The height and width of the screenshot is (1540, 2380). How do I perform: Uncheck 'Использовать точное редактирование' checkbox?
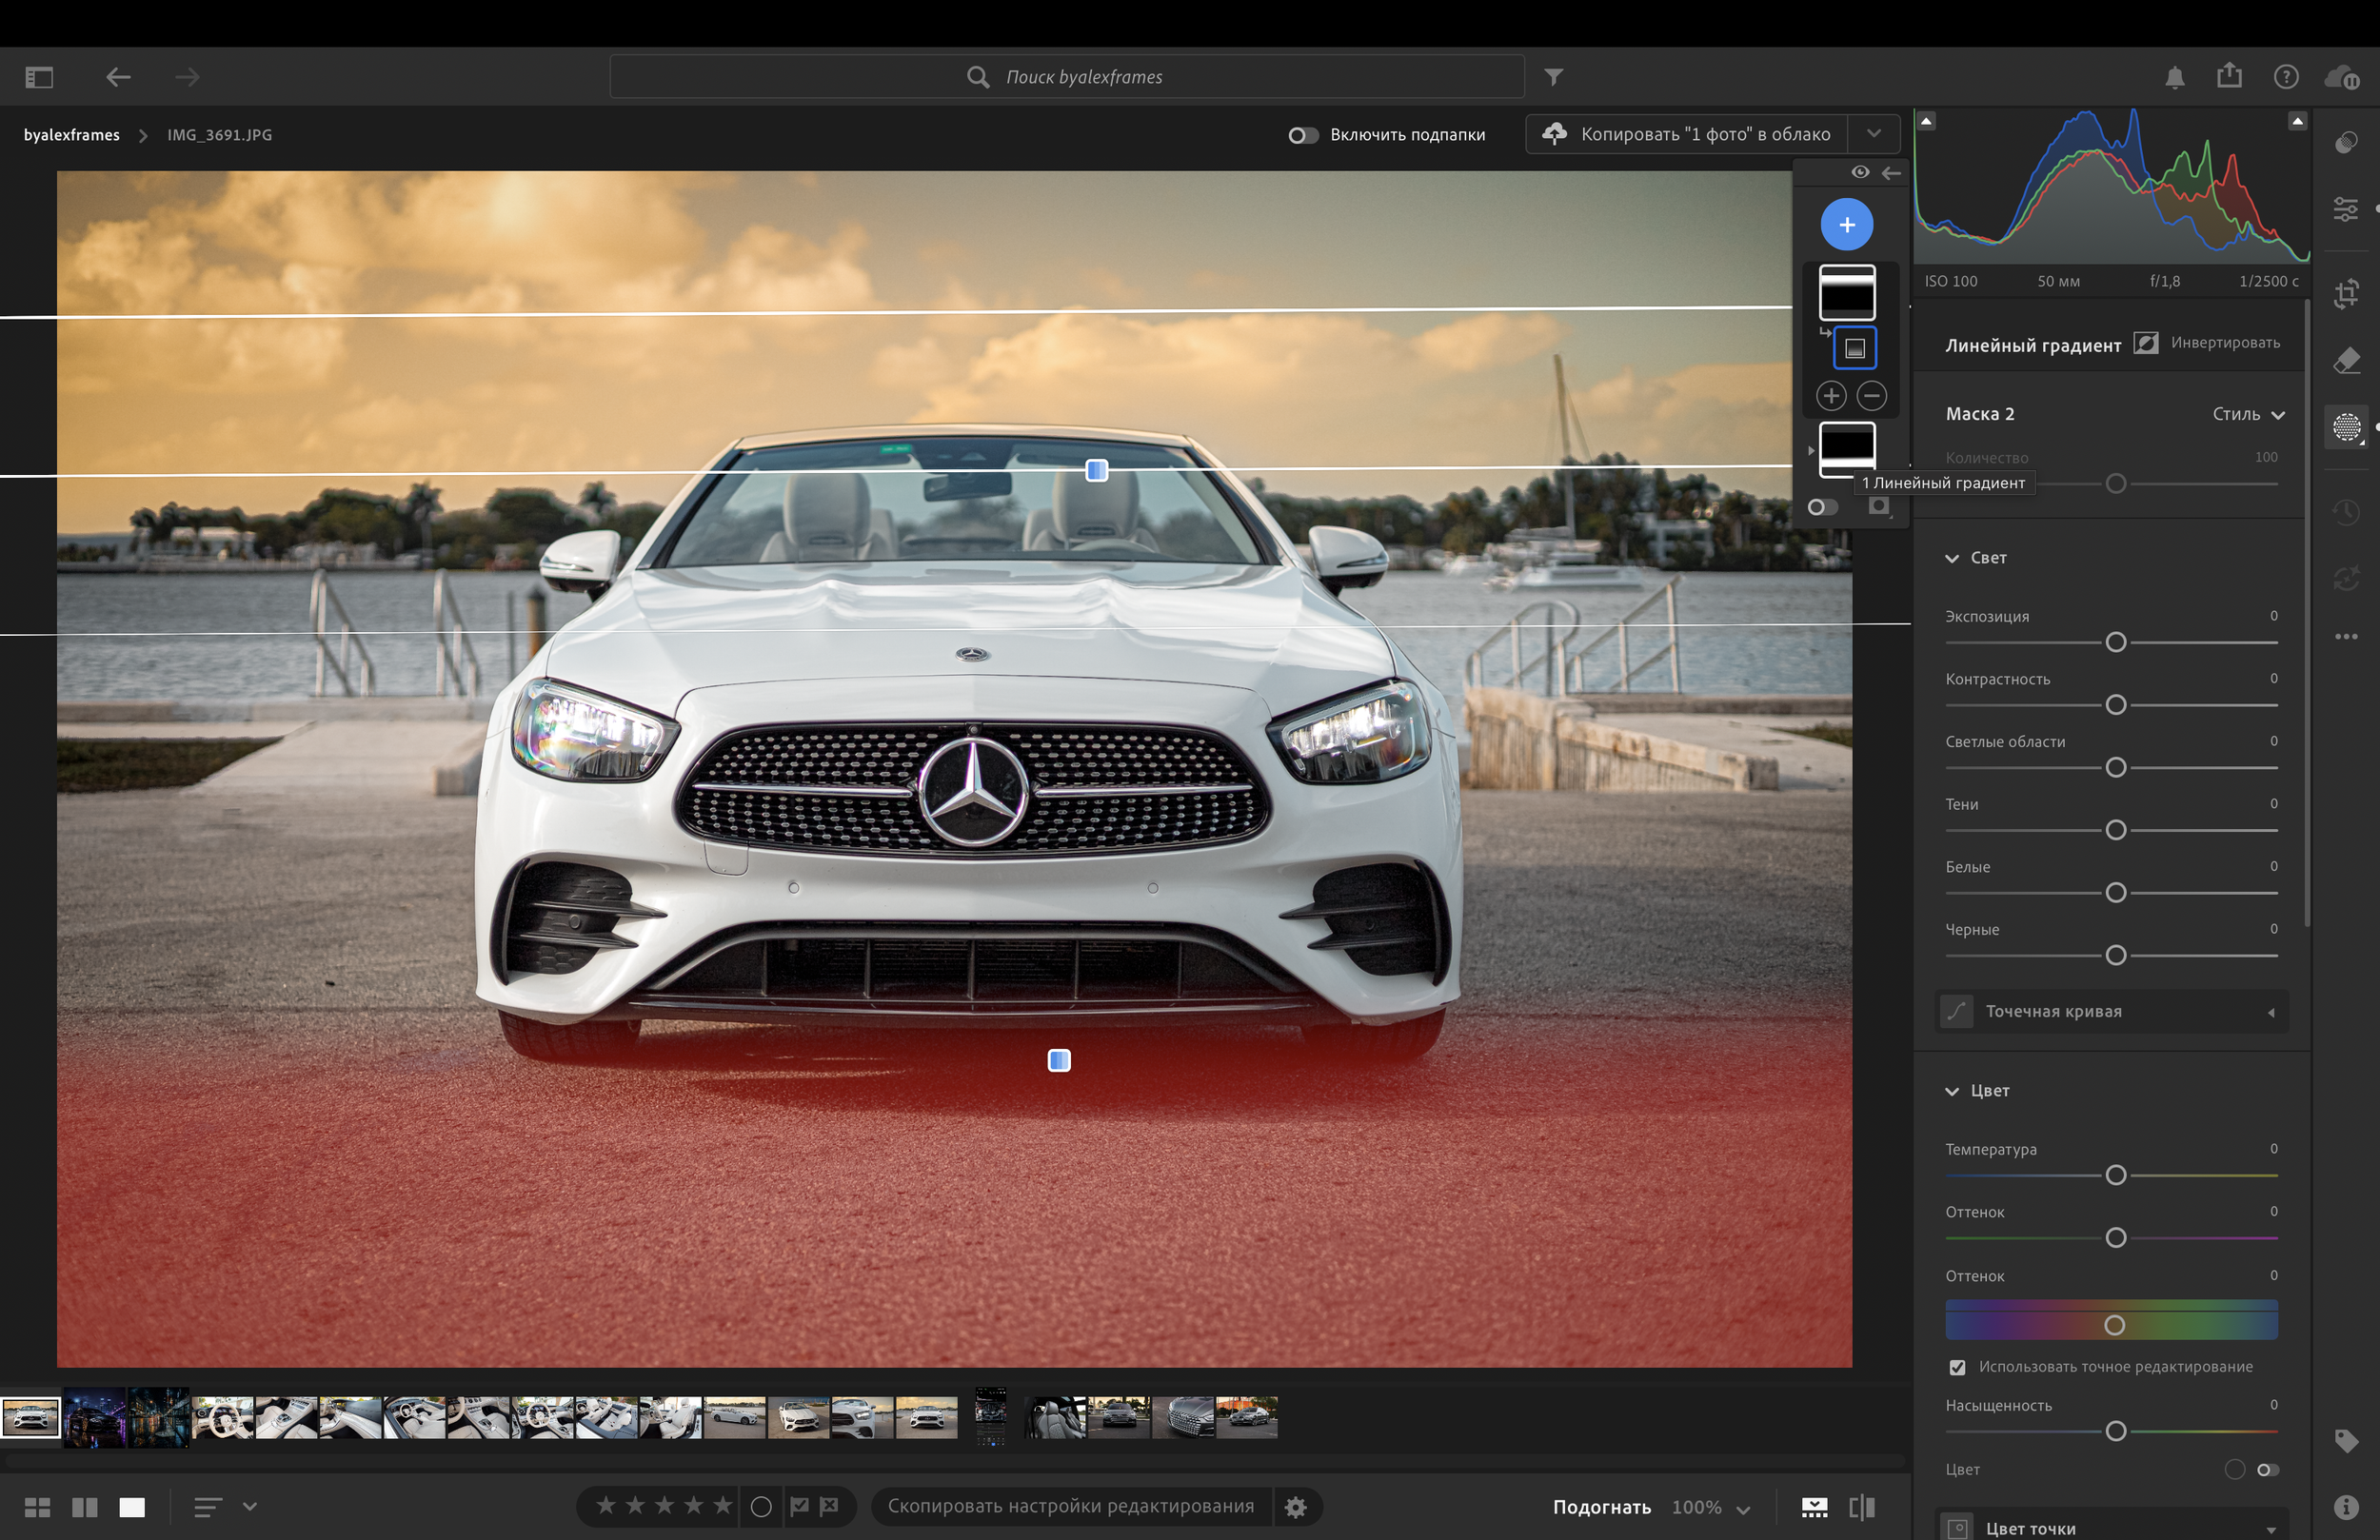click(1957, 1367)
